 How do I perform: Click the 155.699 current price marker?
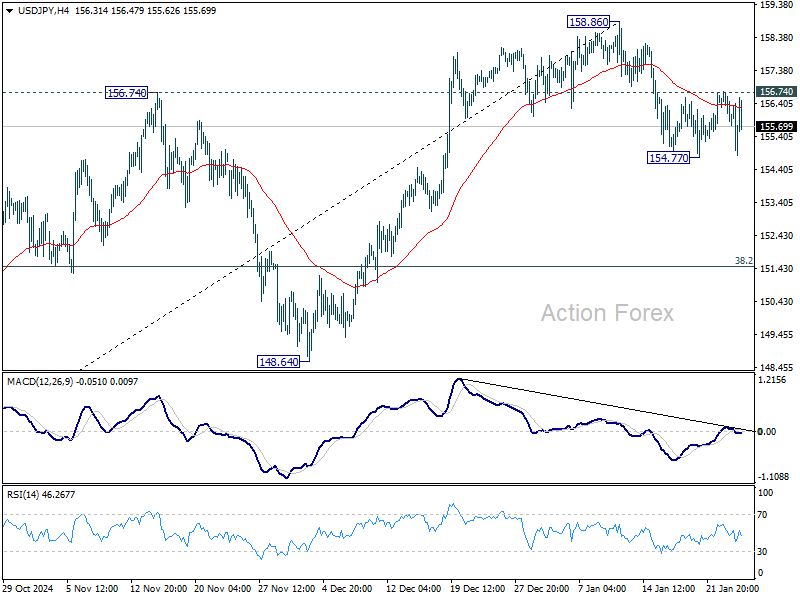777,127
